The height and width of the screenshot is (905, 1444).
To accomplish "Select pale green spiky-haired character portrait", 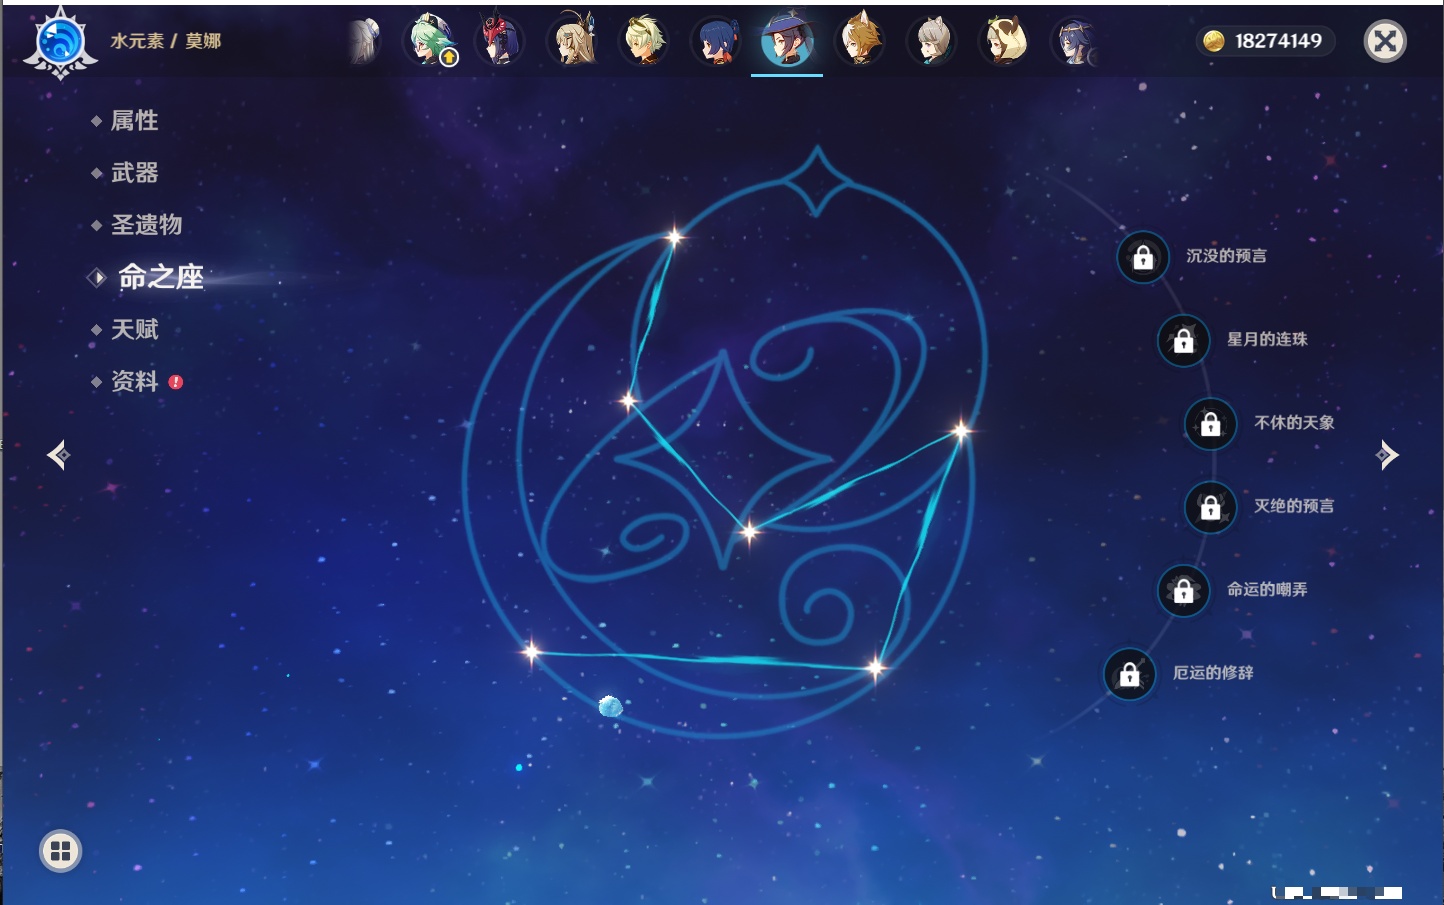I will click(x=643, y=41).
